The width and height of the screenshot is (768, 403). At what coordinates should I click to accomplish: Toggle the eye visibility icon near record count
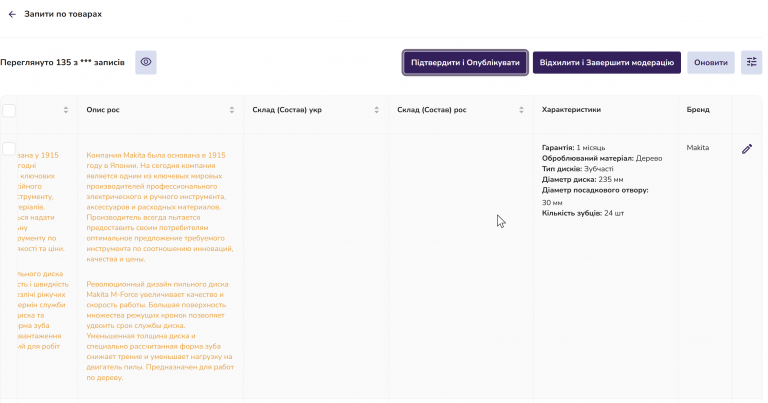(146, 62)
